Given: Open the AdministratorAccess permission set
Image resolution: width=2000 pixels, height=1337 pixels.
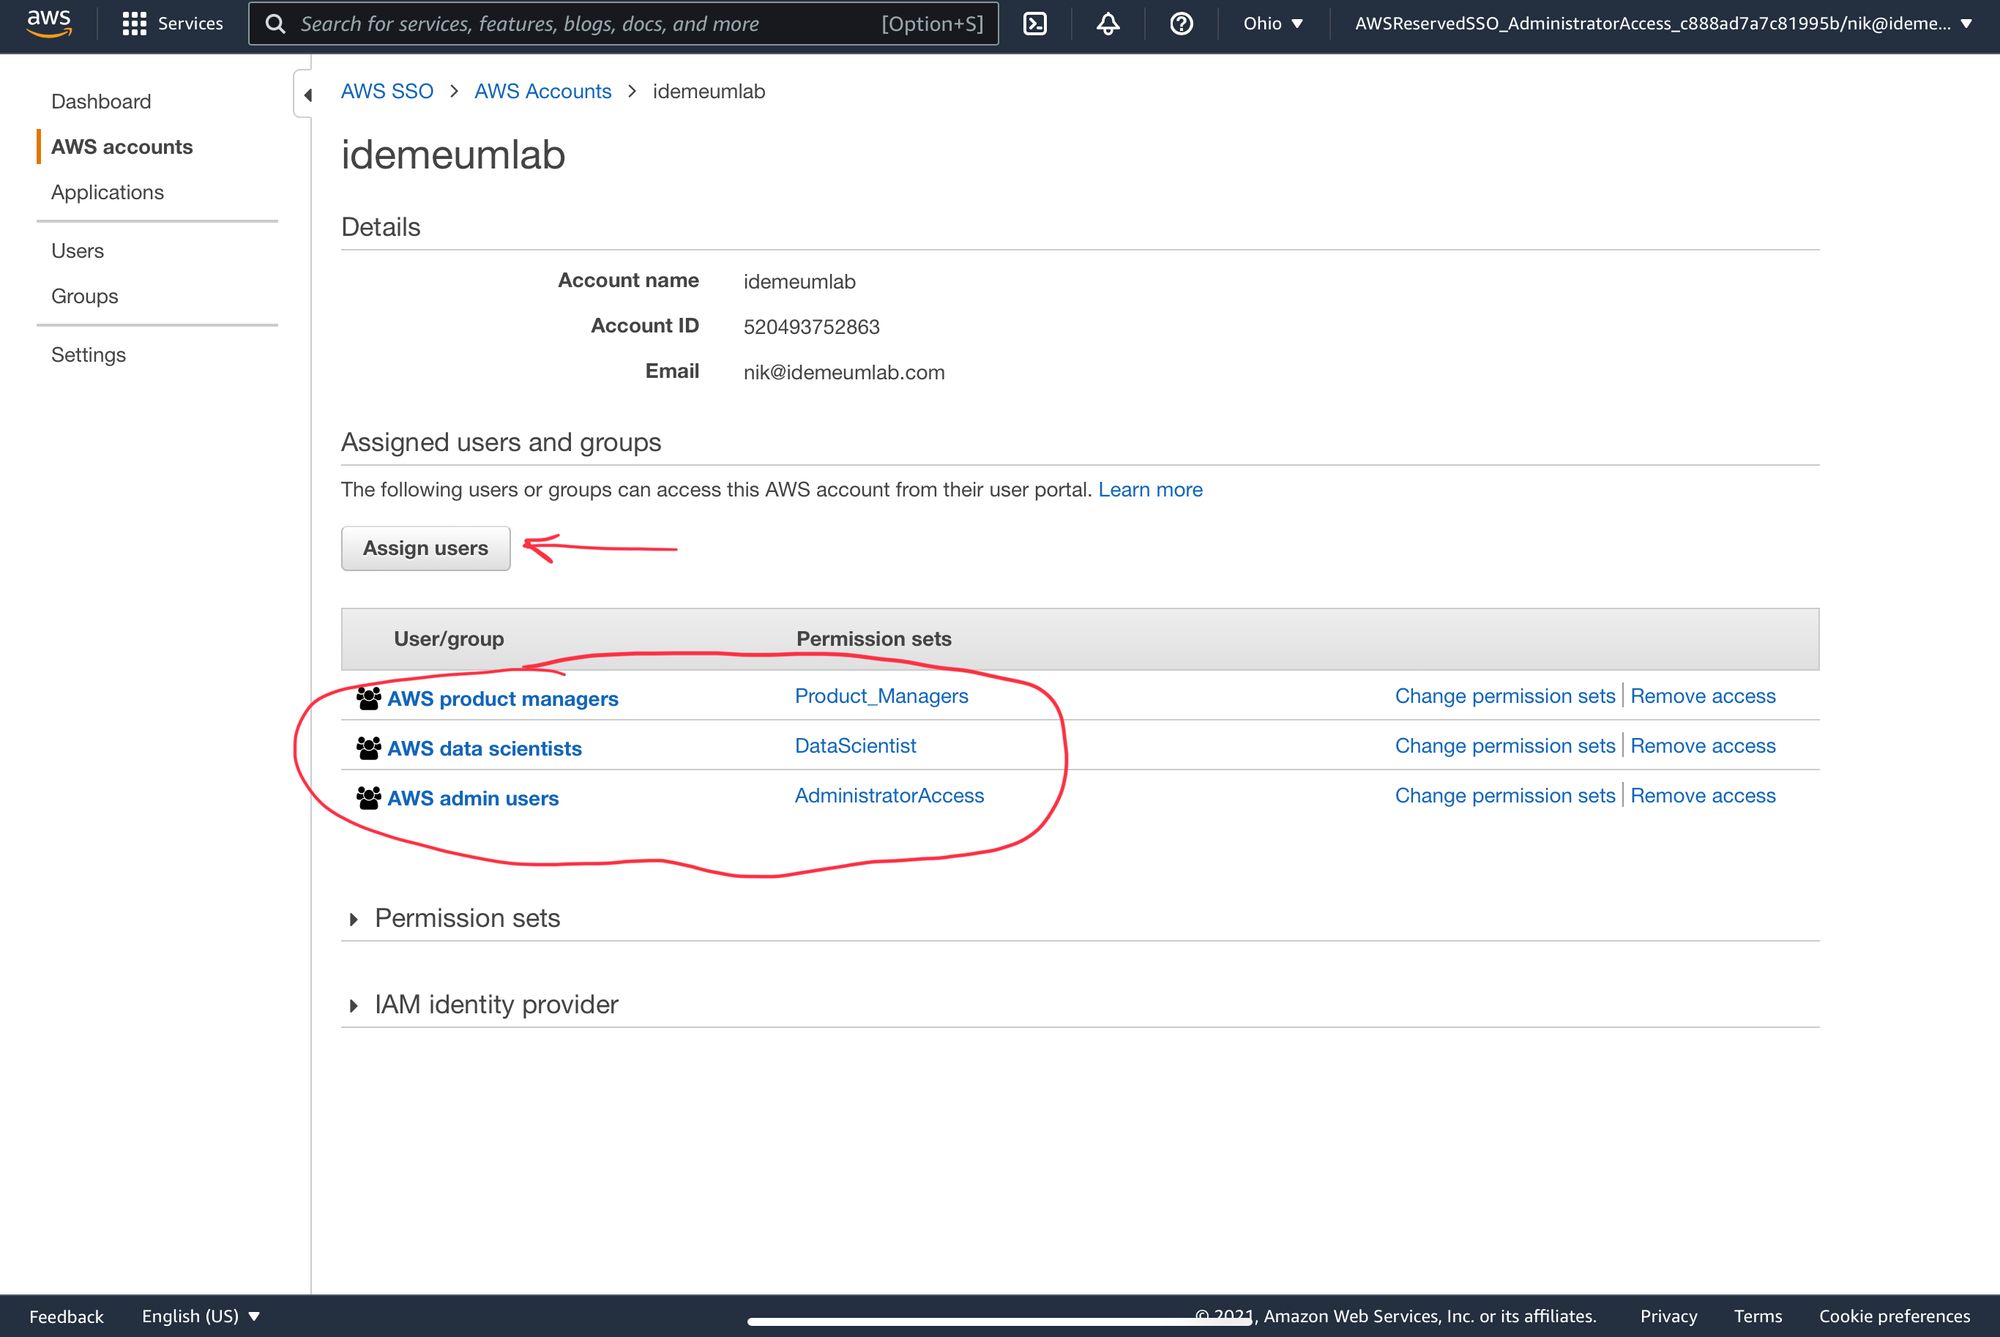Looking at the screenshot, I should (x=889, y=796).
